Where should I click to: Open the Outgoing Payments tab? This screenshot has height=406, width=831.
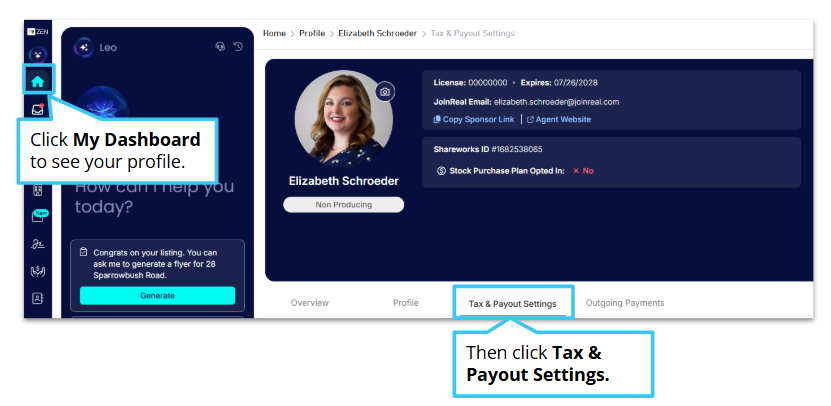click(x=625, y=303)
